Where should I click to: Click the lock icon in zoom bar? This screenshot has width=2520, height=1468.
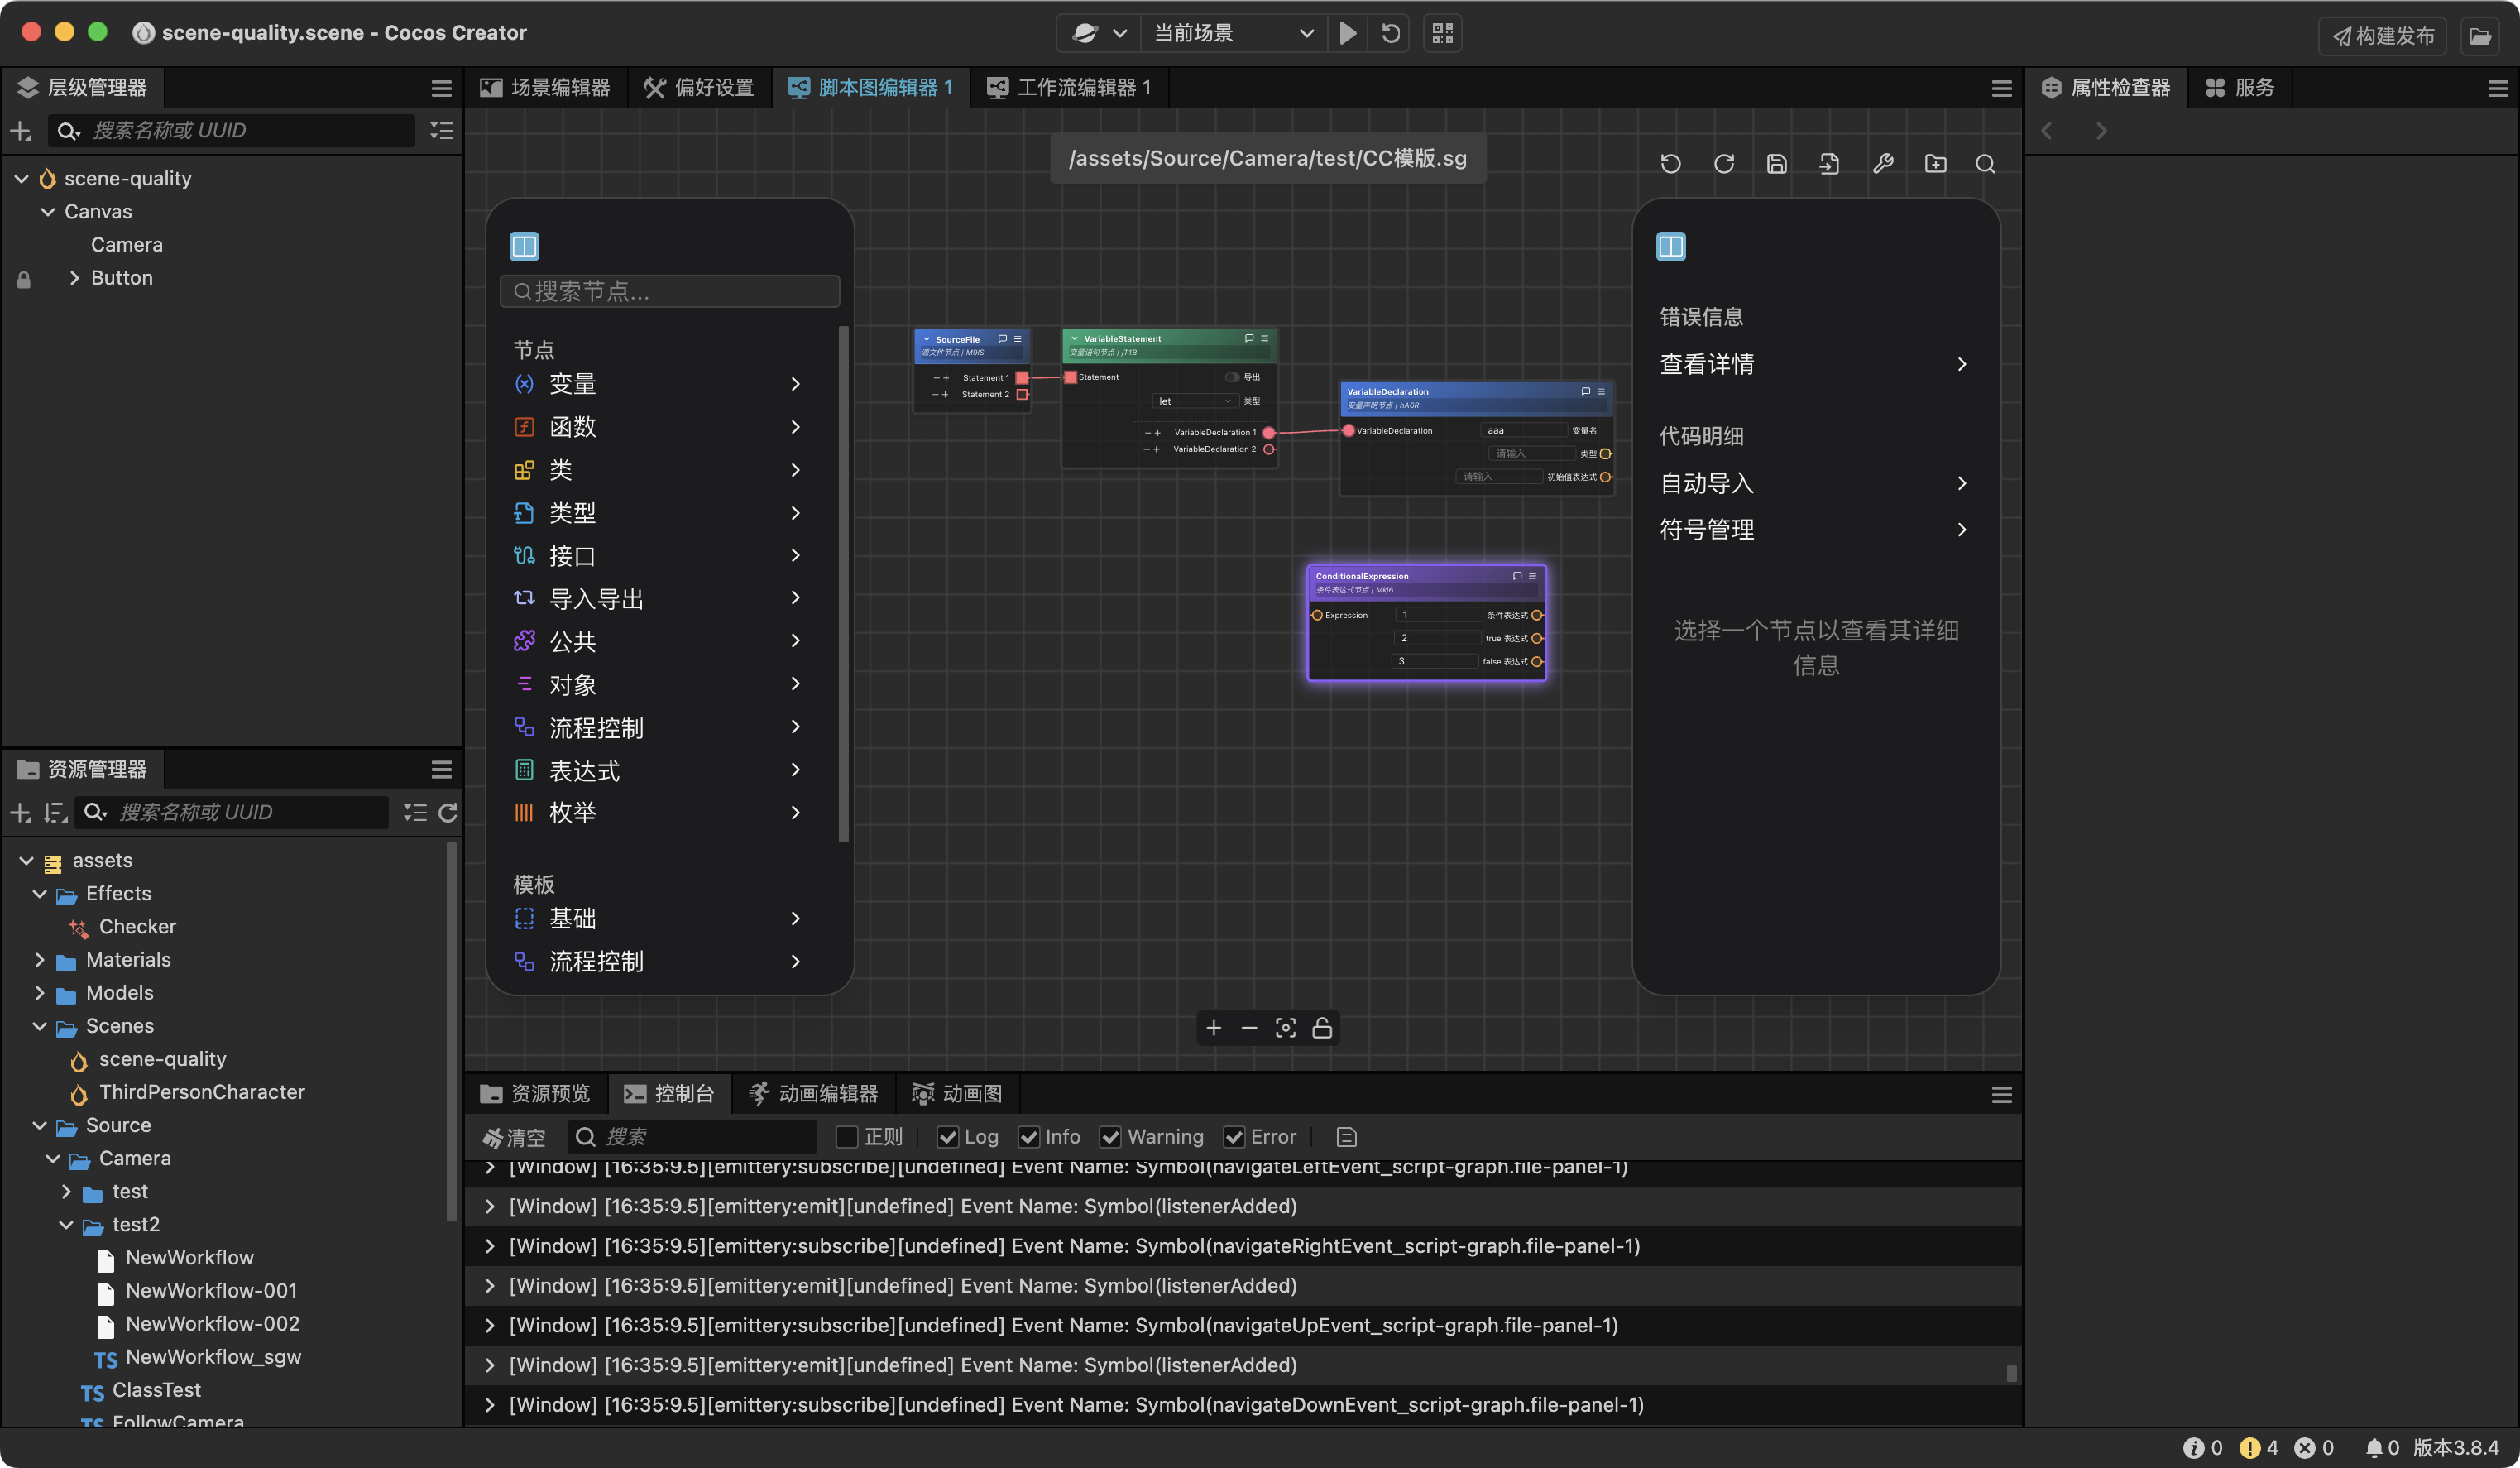1321,1028
